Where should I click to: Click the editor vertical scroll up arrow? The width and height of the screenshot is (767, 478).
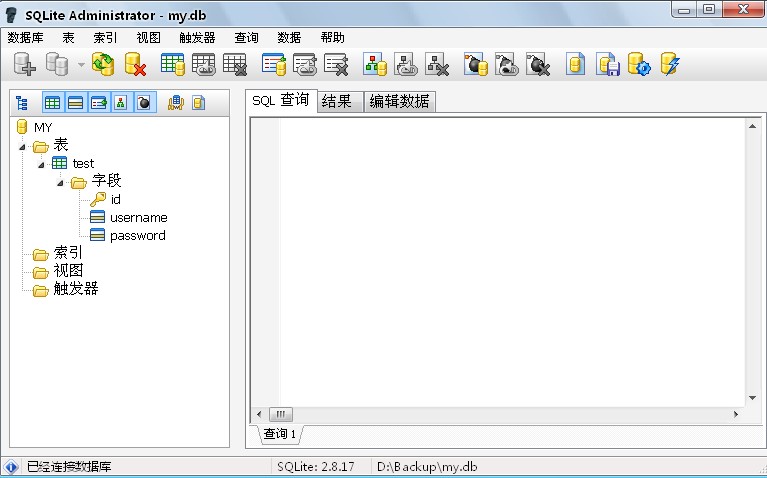point(752,126)
